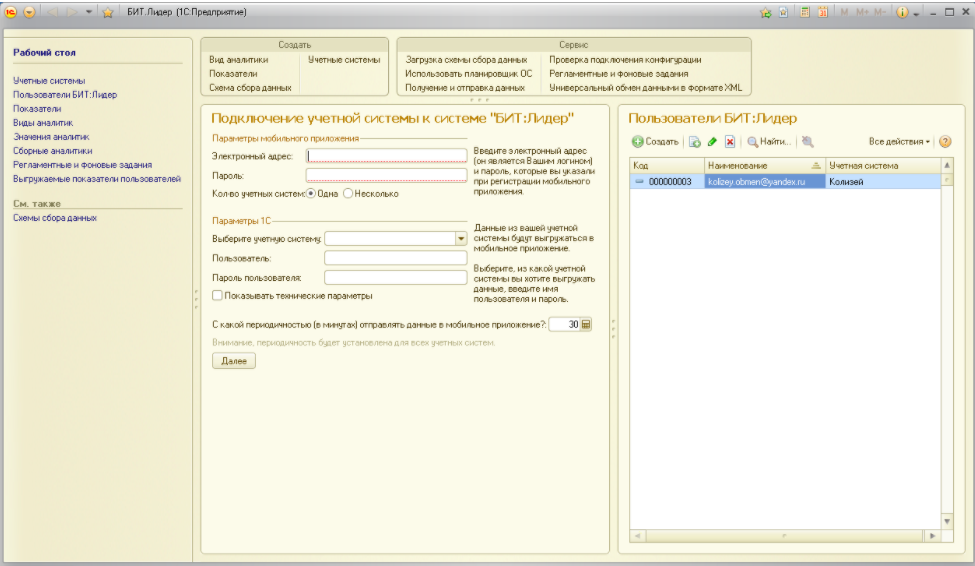Open Схема сбора данных in Создать panel
Screen dimensions: 975x566
point(250,88)
